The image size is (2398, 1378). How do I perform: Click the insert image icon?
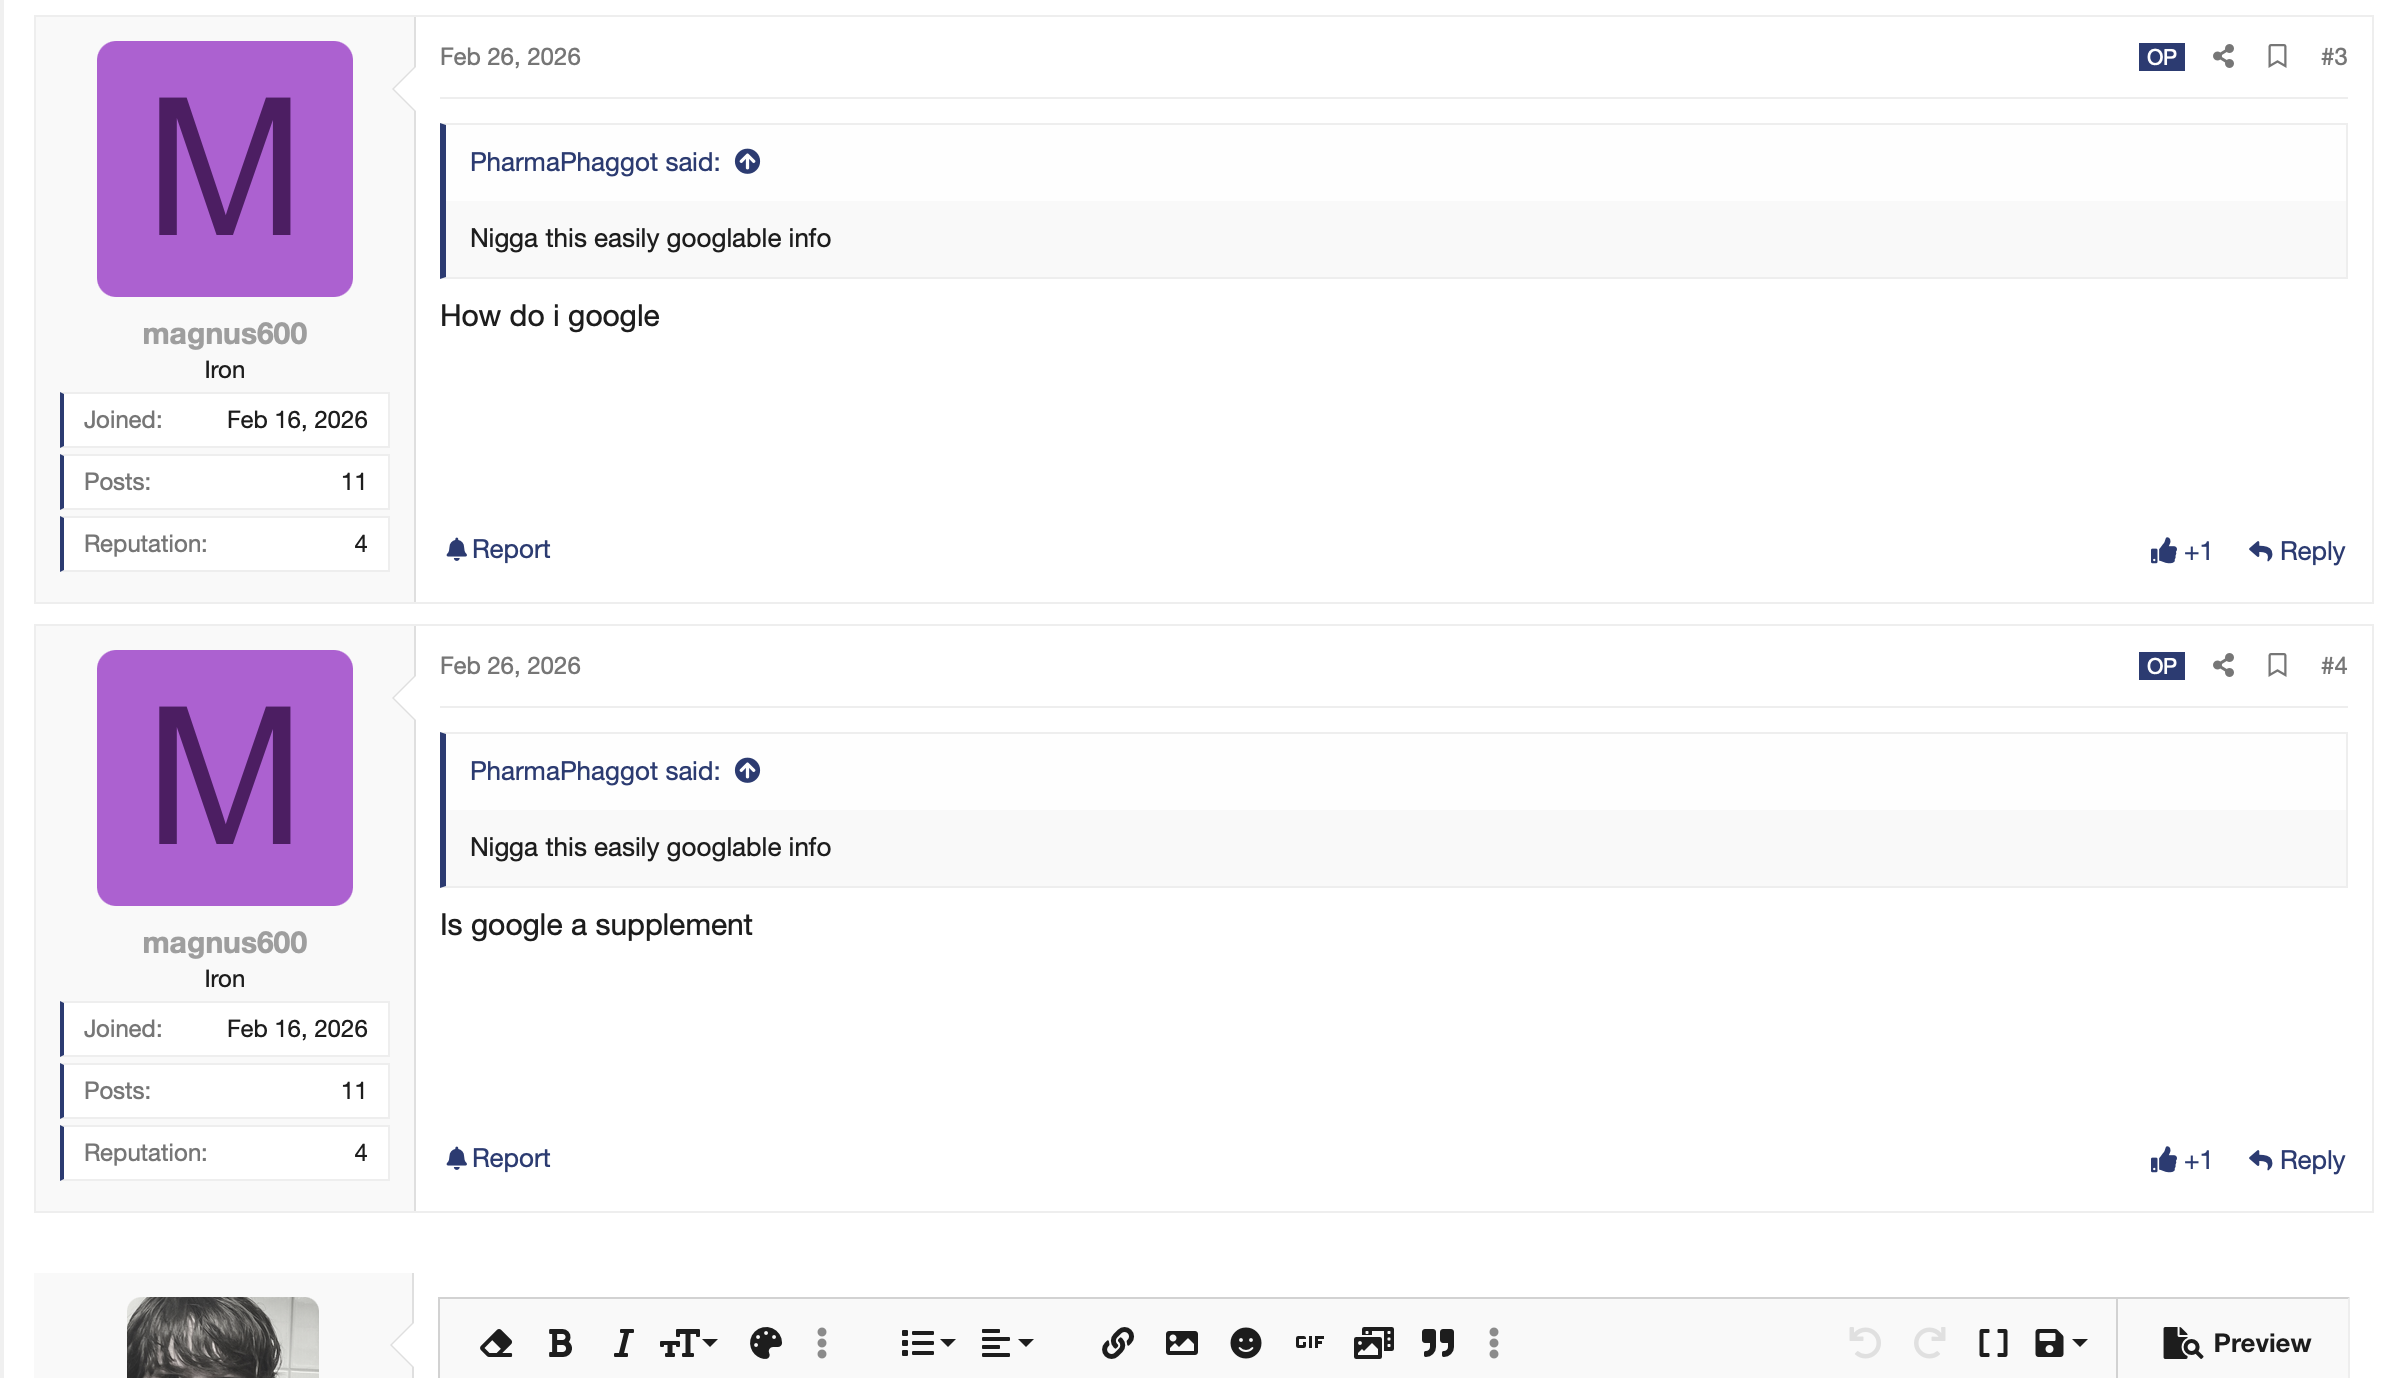pos(1181,1343)
